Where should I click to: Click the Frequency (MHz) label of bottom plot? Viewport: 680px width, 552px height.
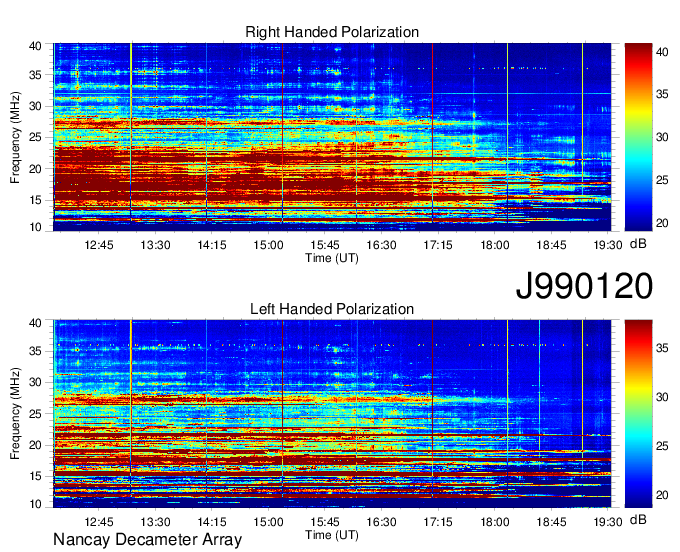pyautogui.click(x=15, y=414)
